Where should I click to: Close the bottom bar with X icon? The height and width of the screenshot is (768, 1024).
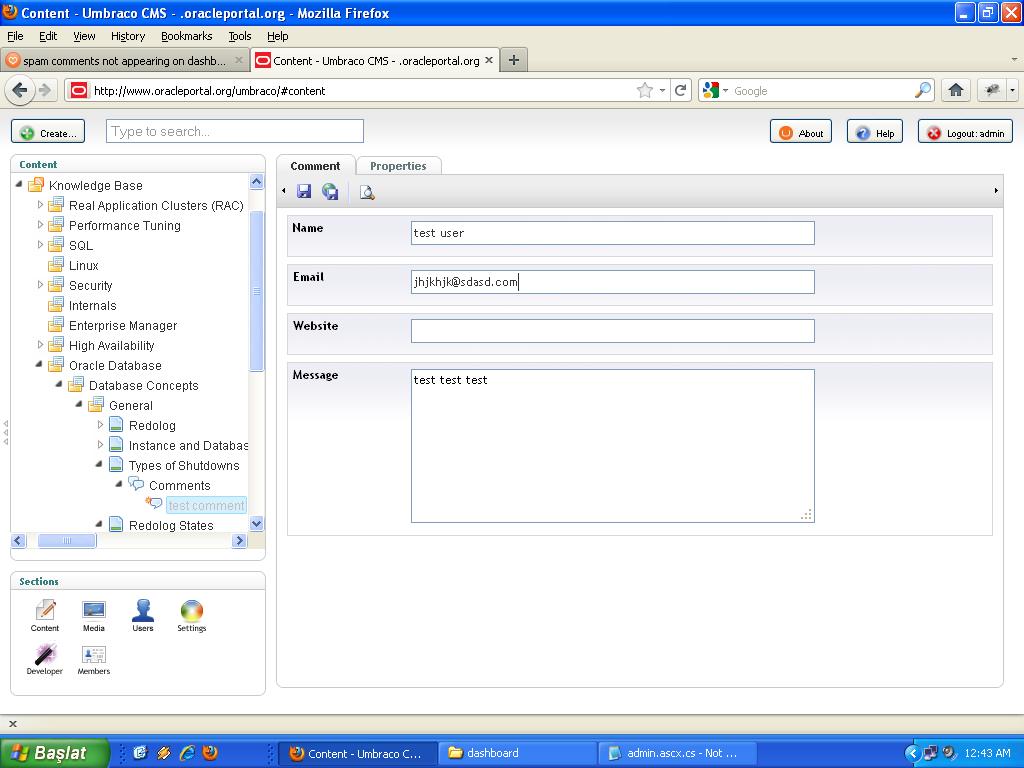point(12,724)
